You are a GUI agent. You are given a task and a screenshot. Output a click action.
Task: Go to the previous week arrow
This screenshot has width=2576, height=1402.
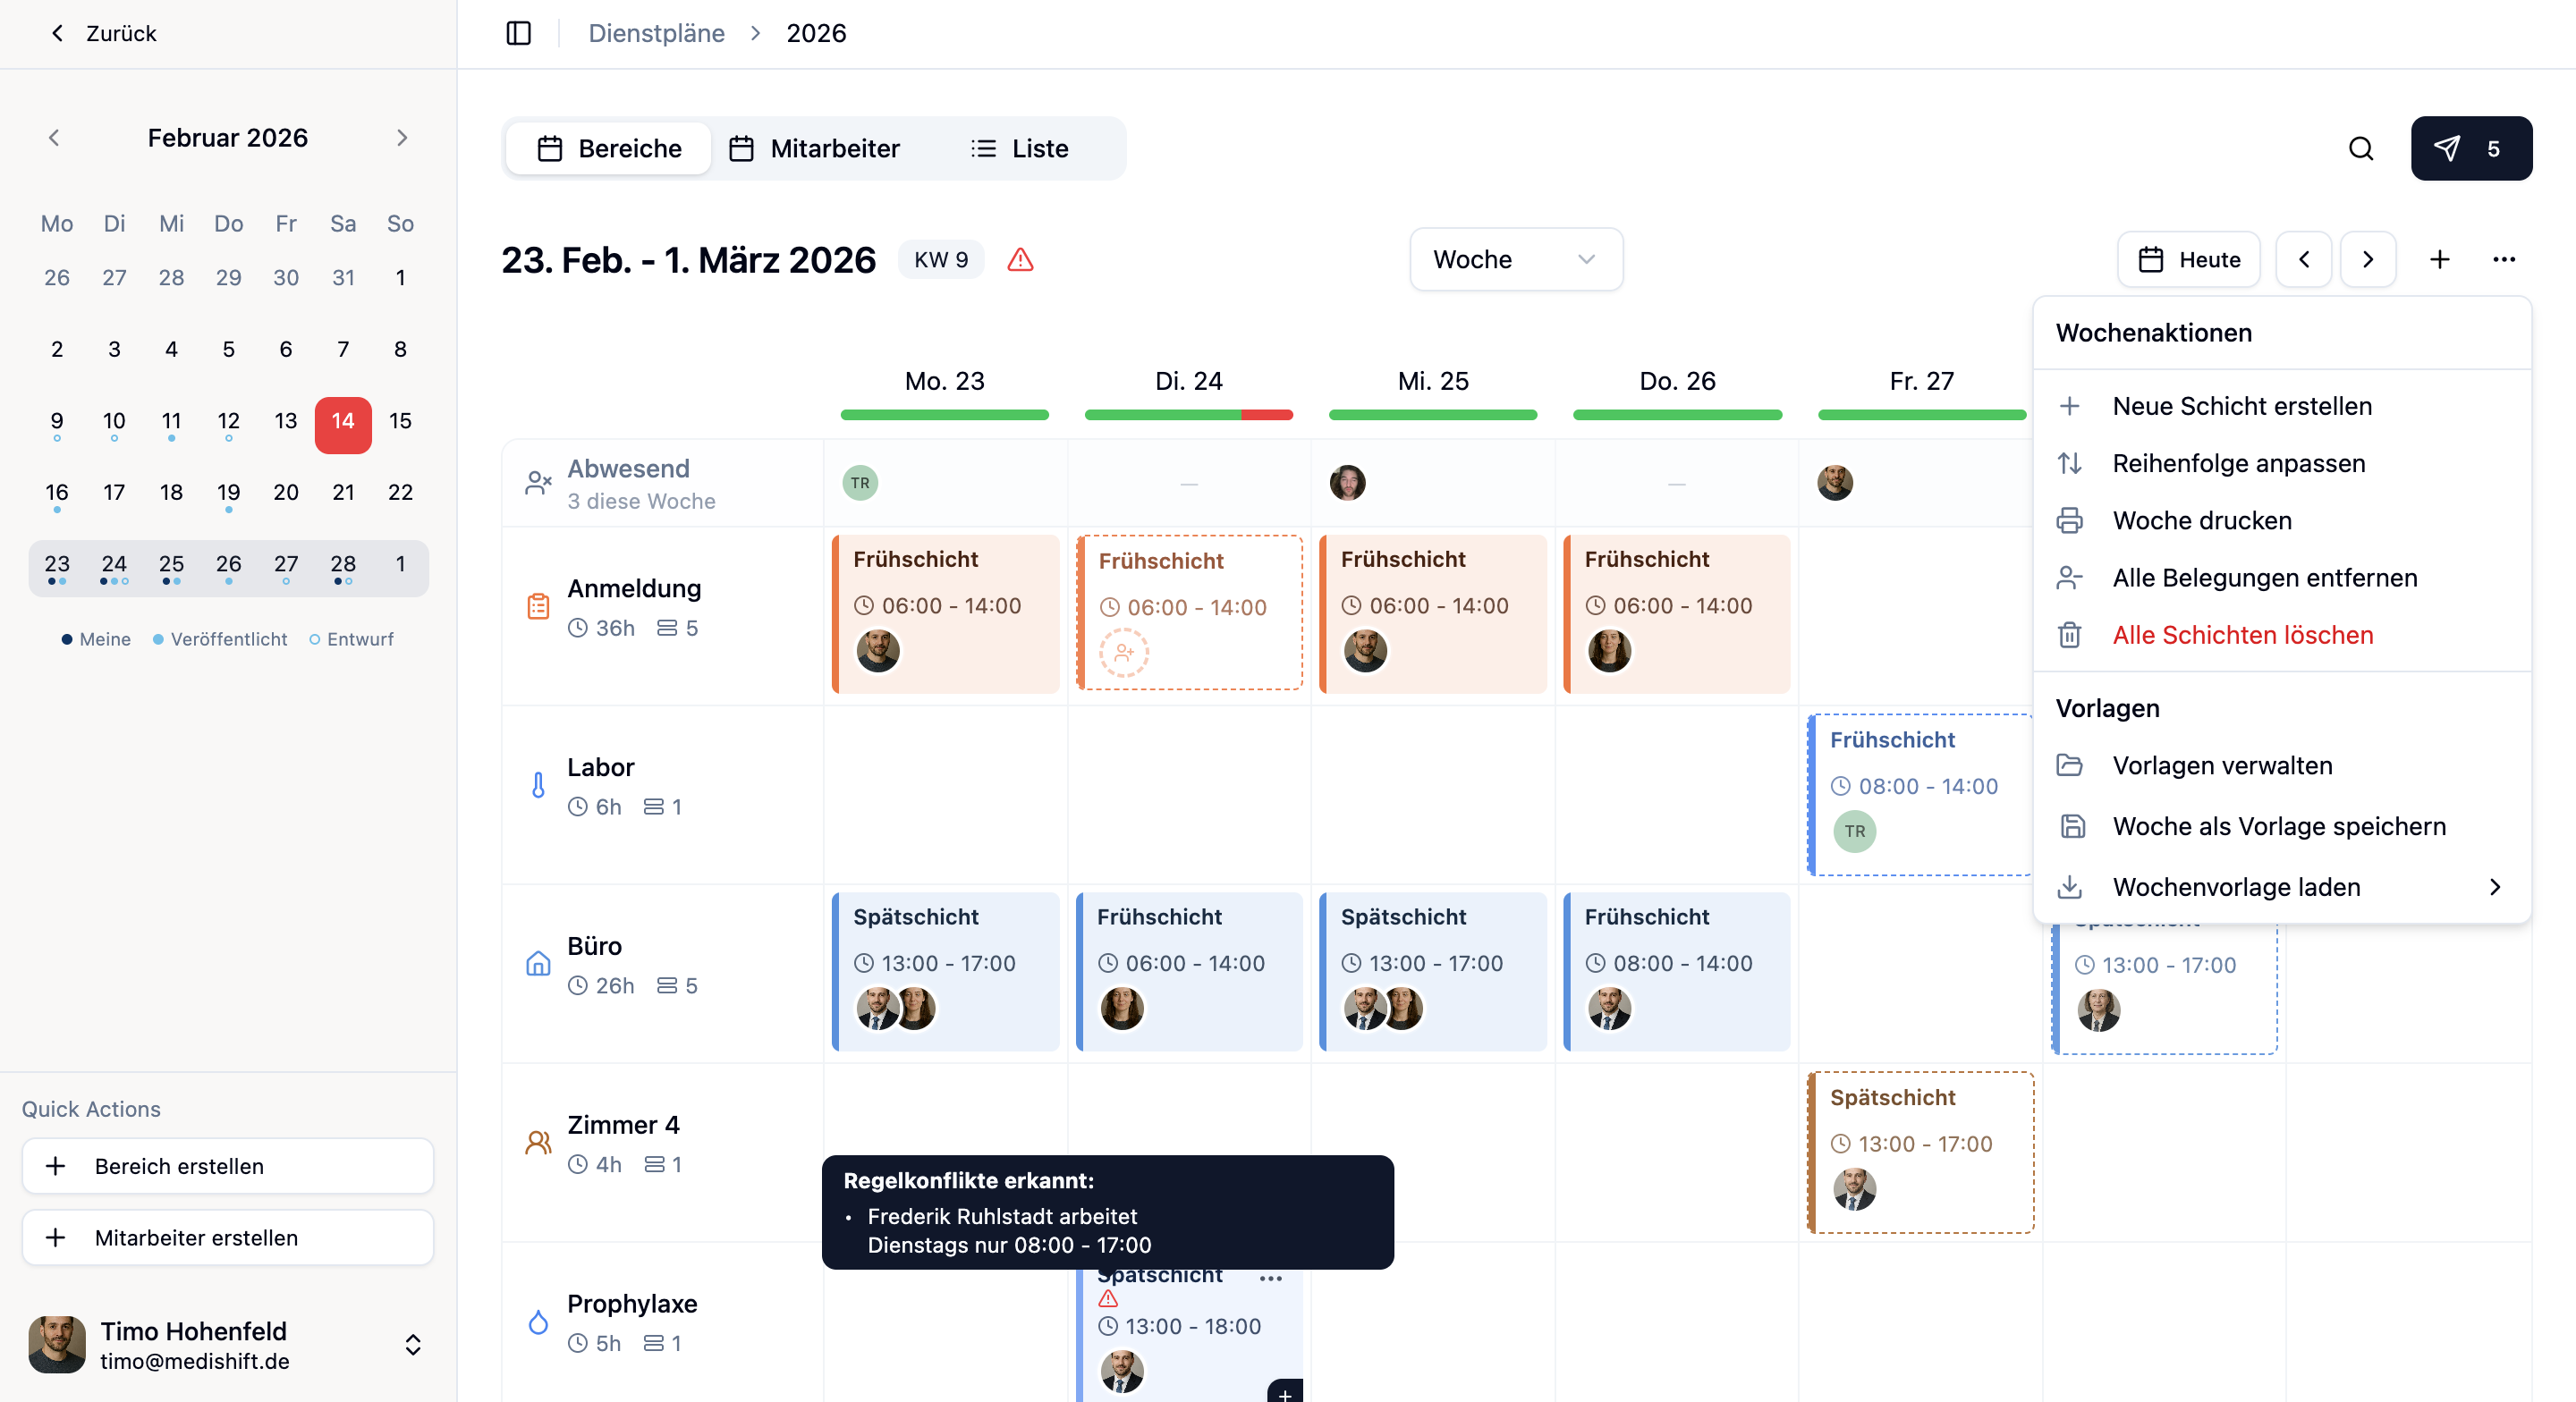click(2304, 260)
